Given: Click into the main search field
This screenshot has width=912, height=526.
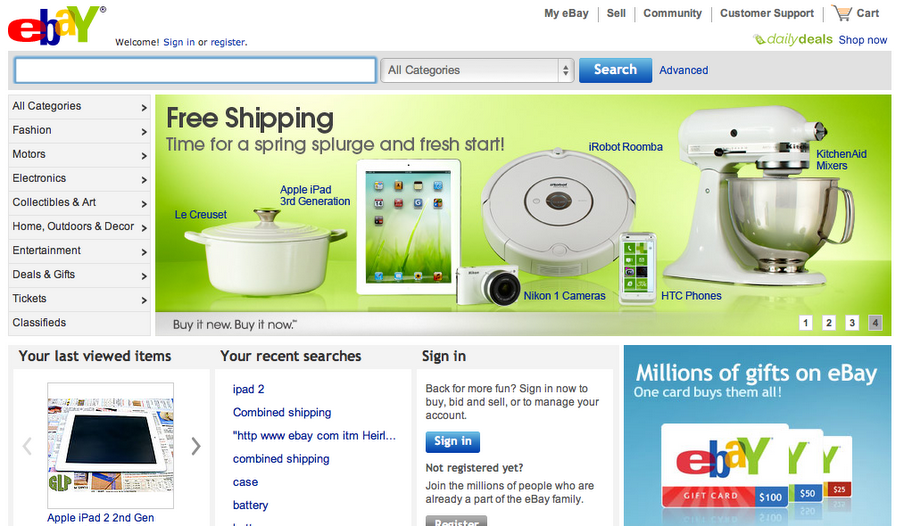Looking at the screenshot, I should pos(195,70).
